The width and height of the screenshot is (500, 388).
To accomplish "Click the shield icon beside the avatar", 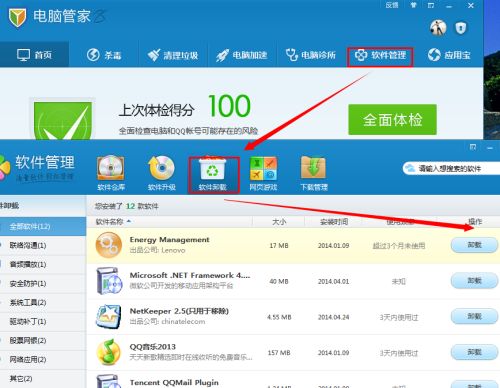I will coord(461,28).
